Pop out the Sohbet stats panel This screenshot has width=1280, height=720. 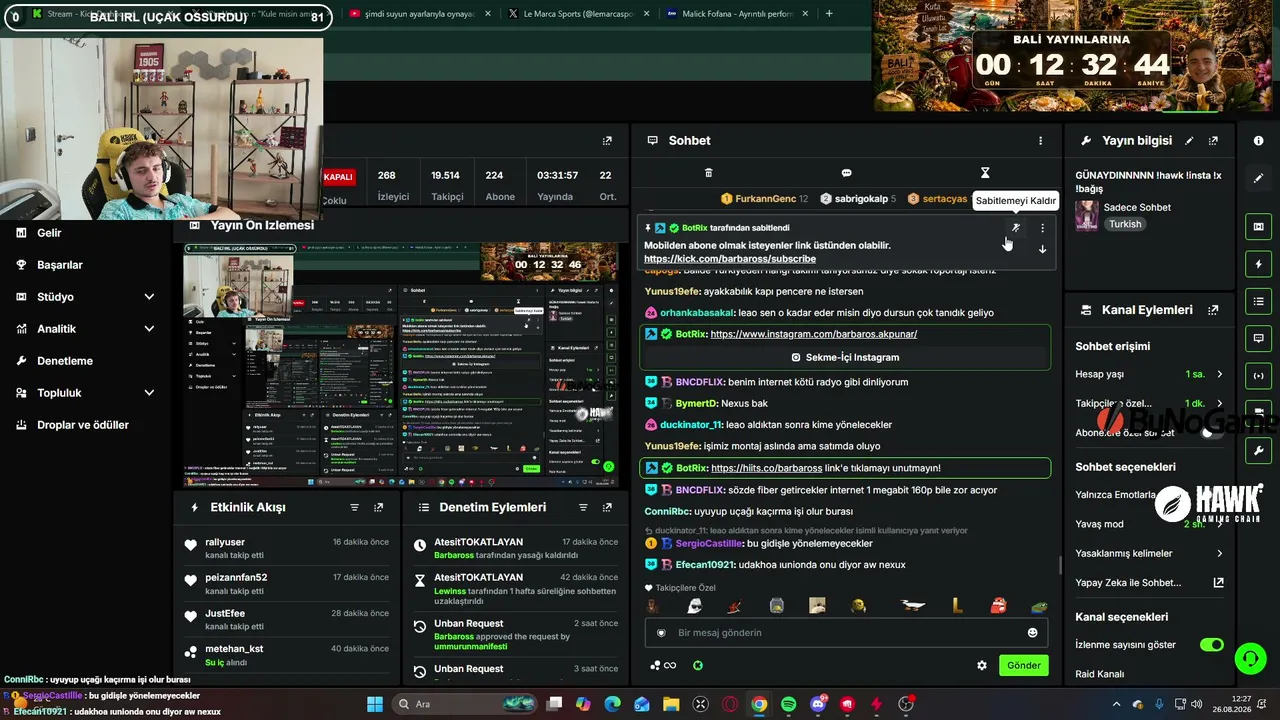click(x=607, y=141)
